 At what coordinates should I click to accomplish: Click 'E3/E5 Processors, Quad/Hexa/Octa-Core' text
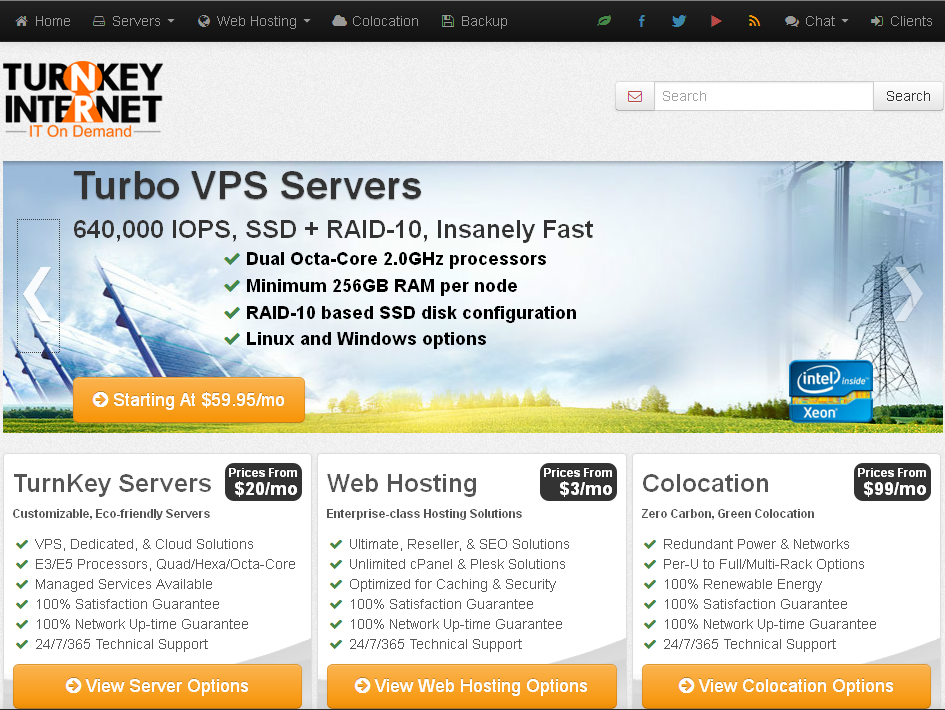point(165,564)
